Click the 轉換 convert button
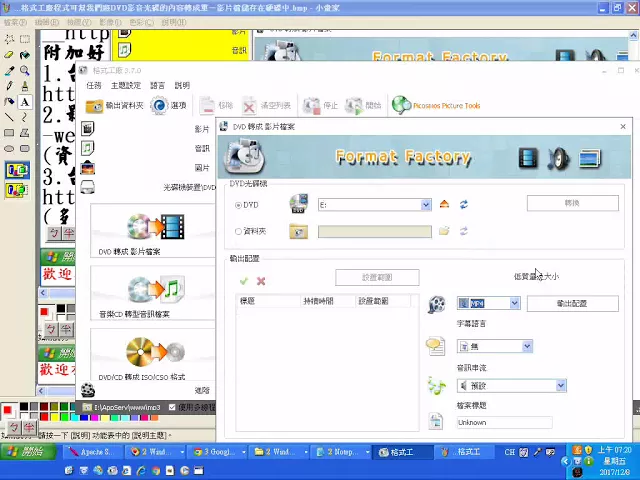Image resolution: width=640 pixels, height=480 pixels. click(572, 203)
